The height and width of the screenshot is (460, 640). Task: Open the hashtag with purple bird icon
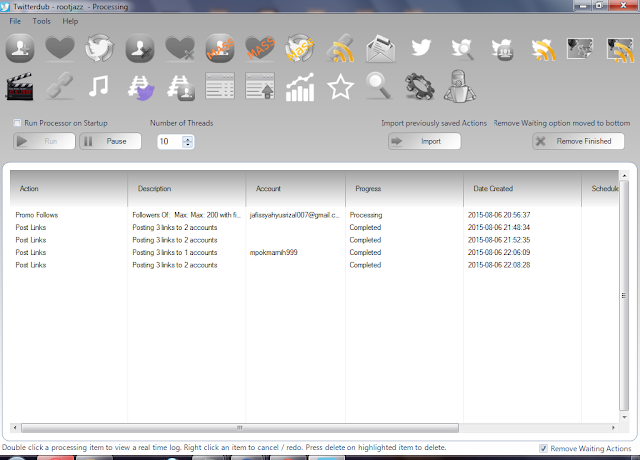[141, 87]
